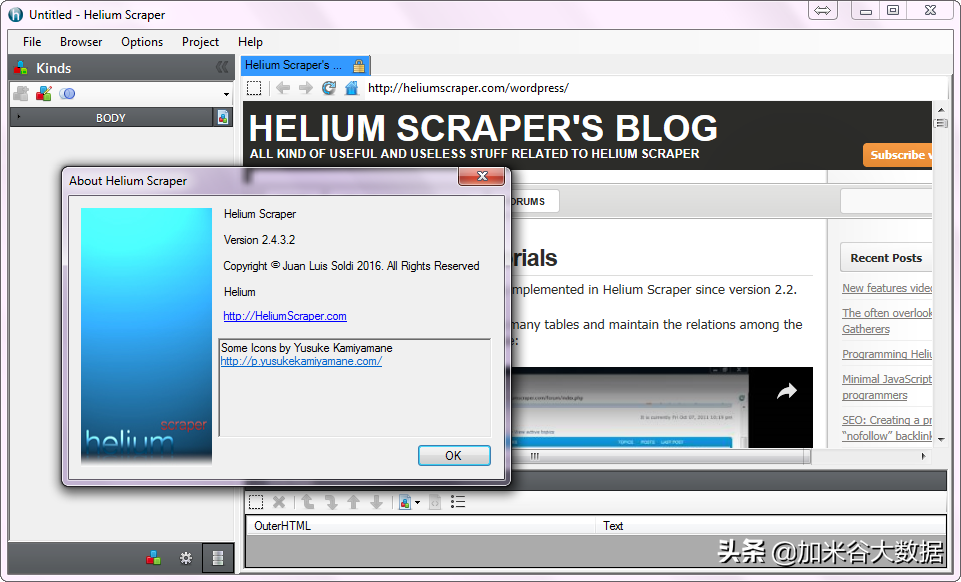Click the delete X icon in selection toolbar
Screen dimensions: 961x582
click(279, 502)
